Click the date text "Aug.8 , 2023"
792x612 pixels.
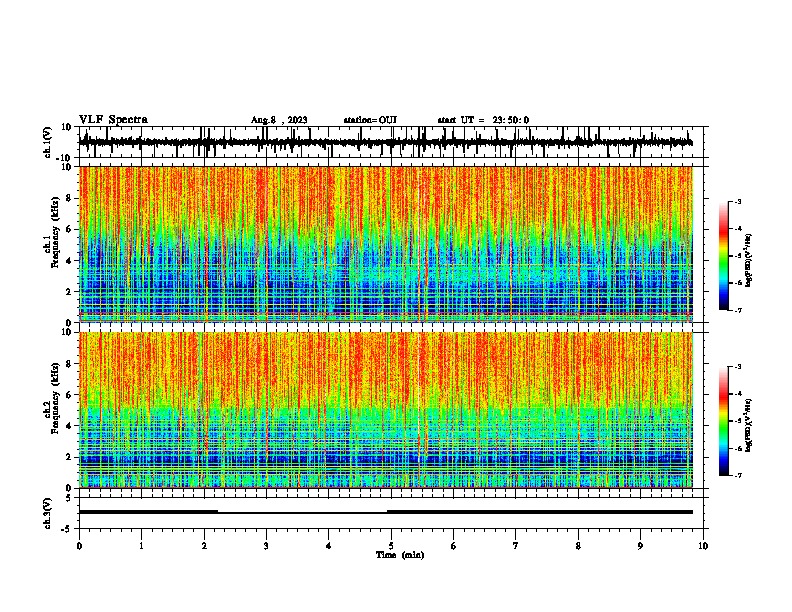tap(279, 120)
